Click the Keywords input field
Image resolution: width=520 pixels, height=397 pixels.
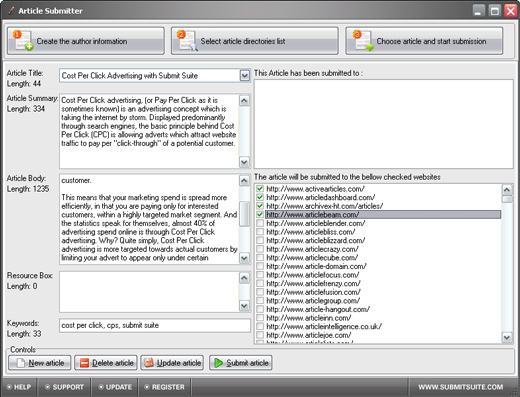155,325
